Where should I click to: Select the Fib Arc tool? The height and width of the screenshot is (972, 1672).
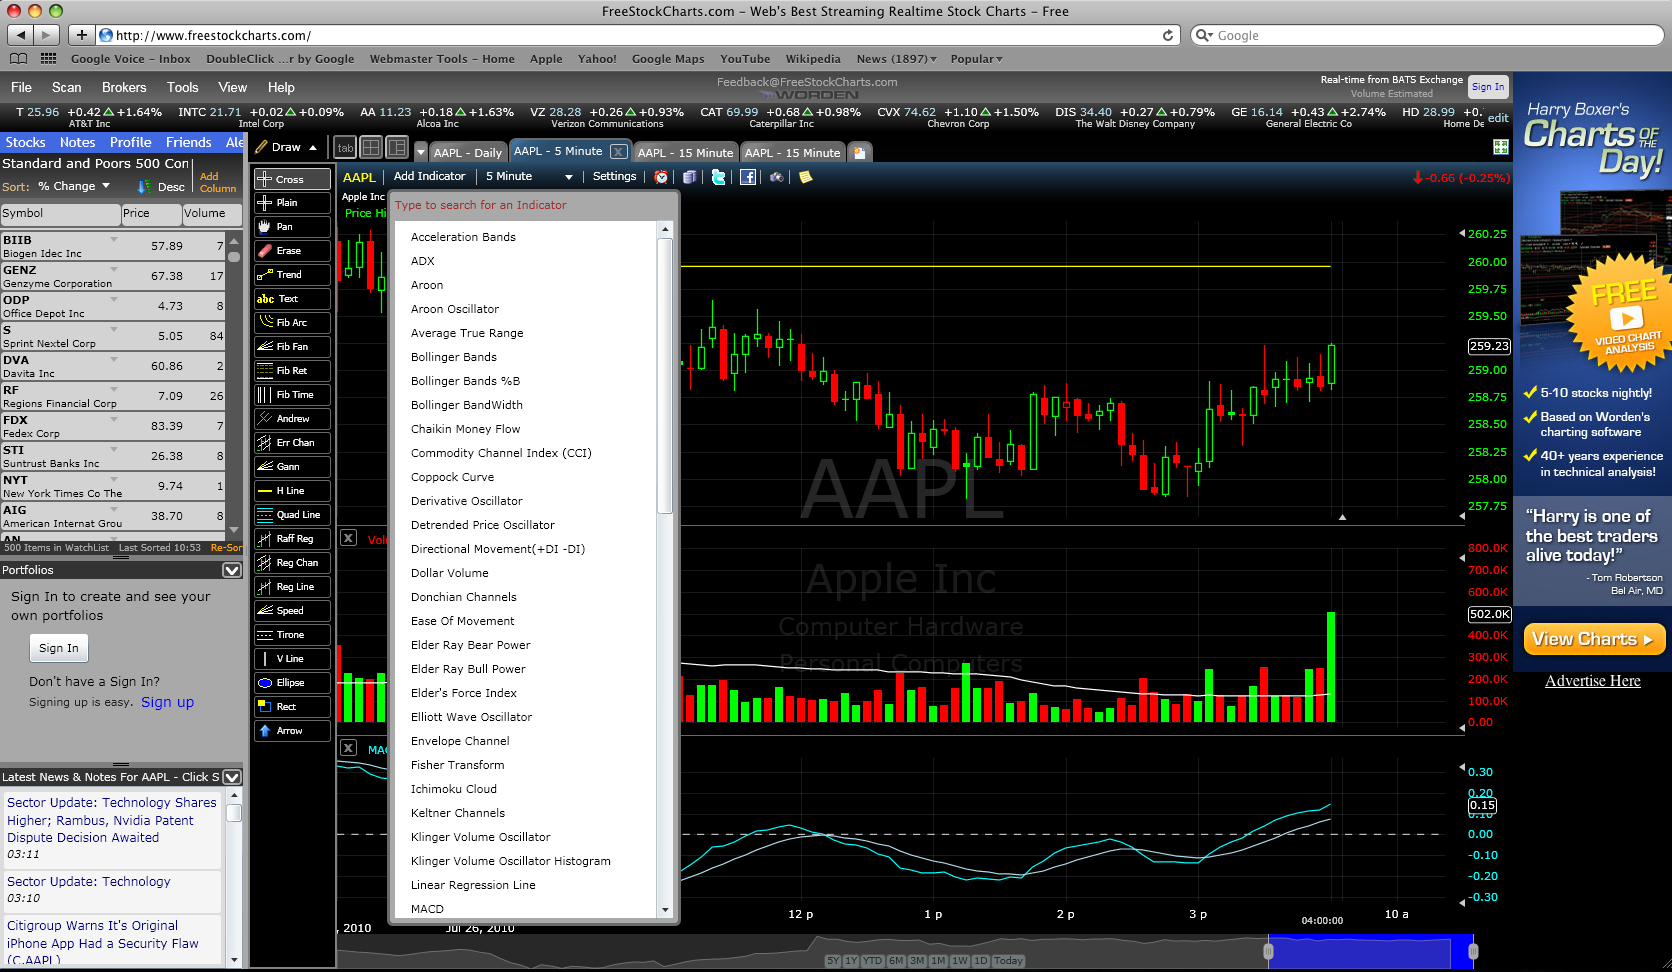(x=292, y=323)
